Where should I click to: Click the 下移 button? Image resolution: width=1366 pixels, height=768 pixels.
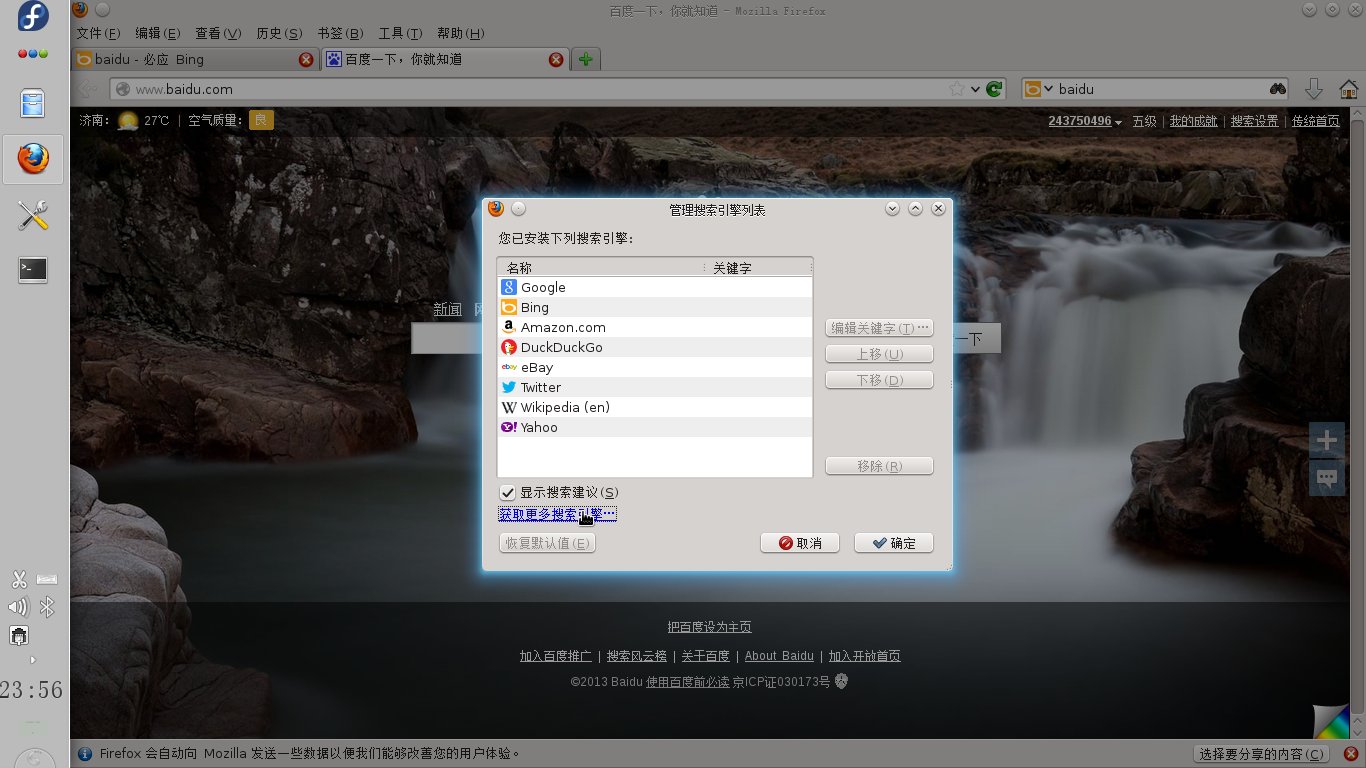879,380
